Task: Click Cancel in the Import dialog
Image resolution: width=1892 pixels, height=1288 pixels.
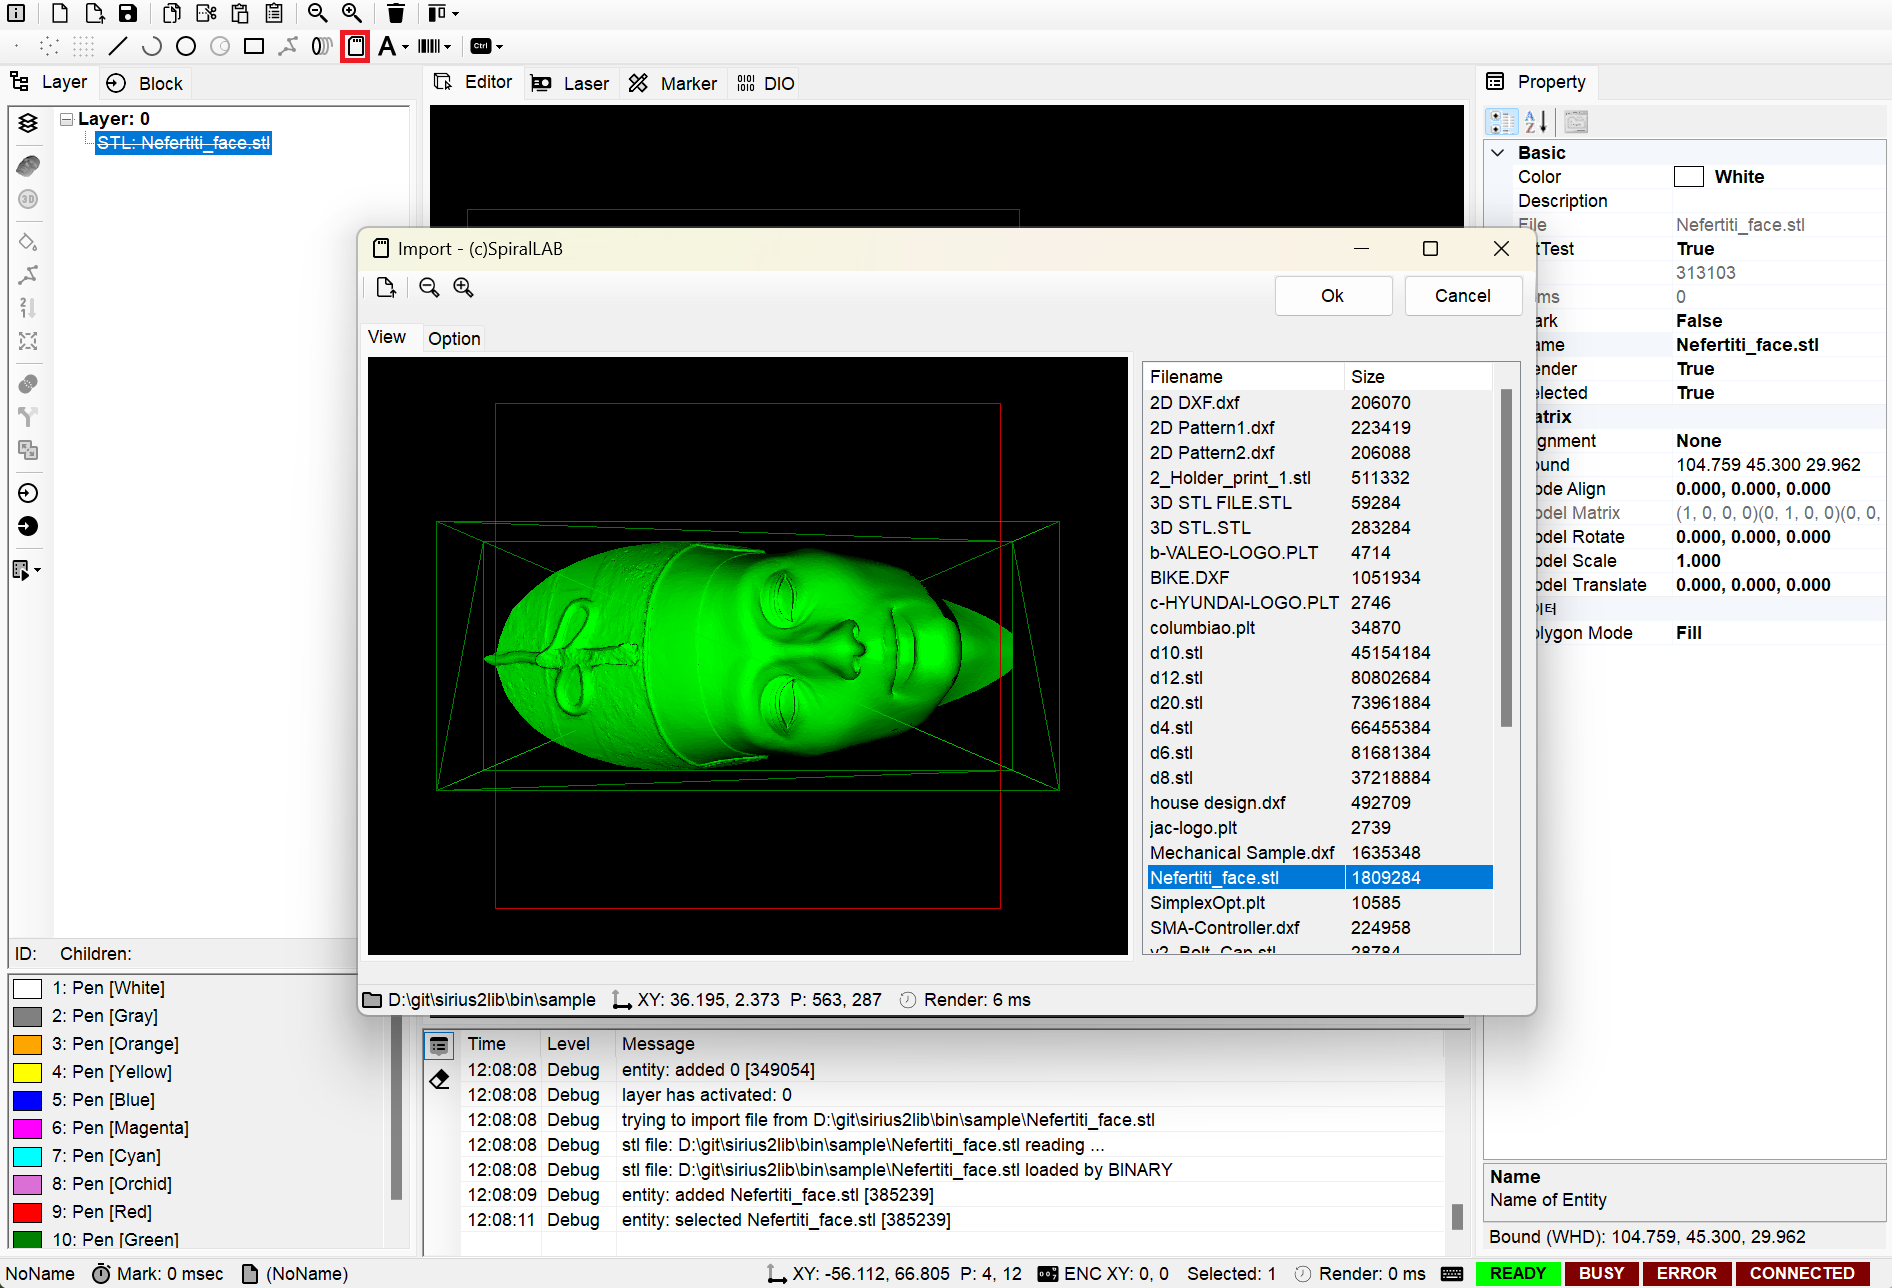Action: (1463, 296)
